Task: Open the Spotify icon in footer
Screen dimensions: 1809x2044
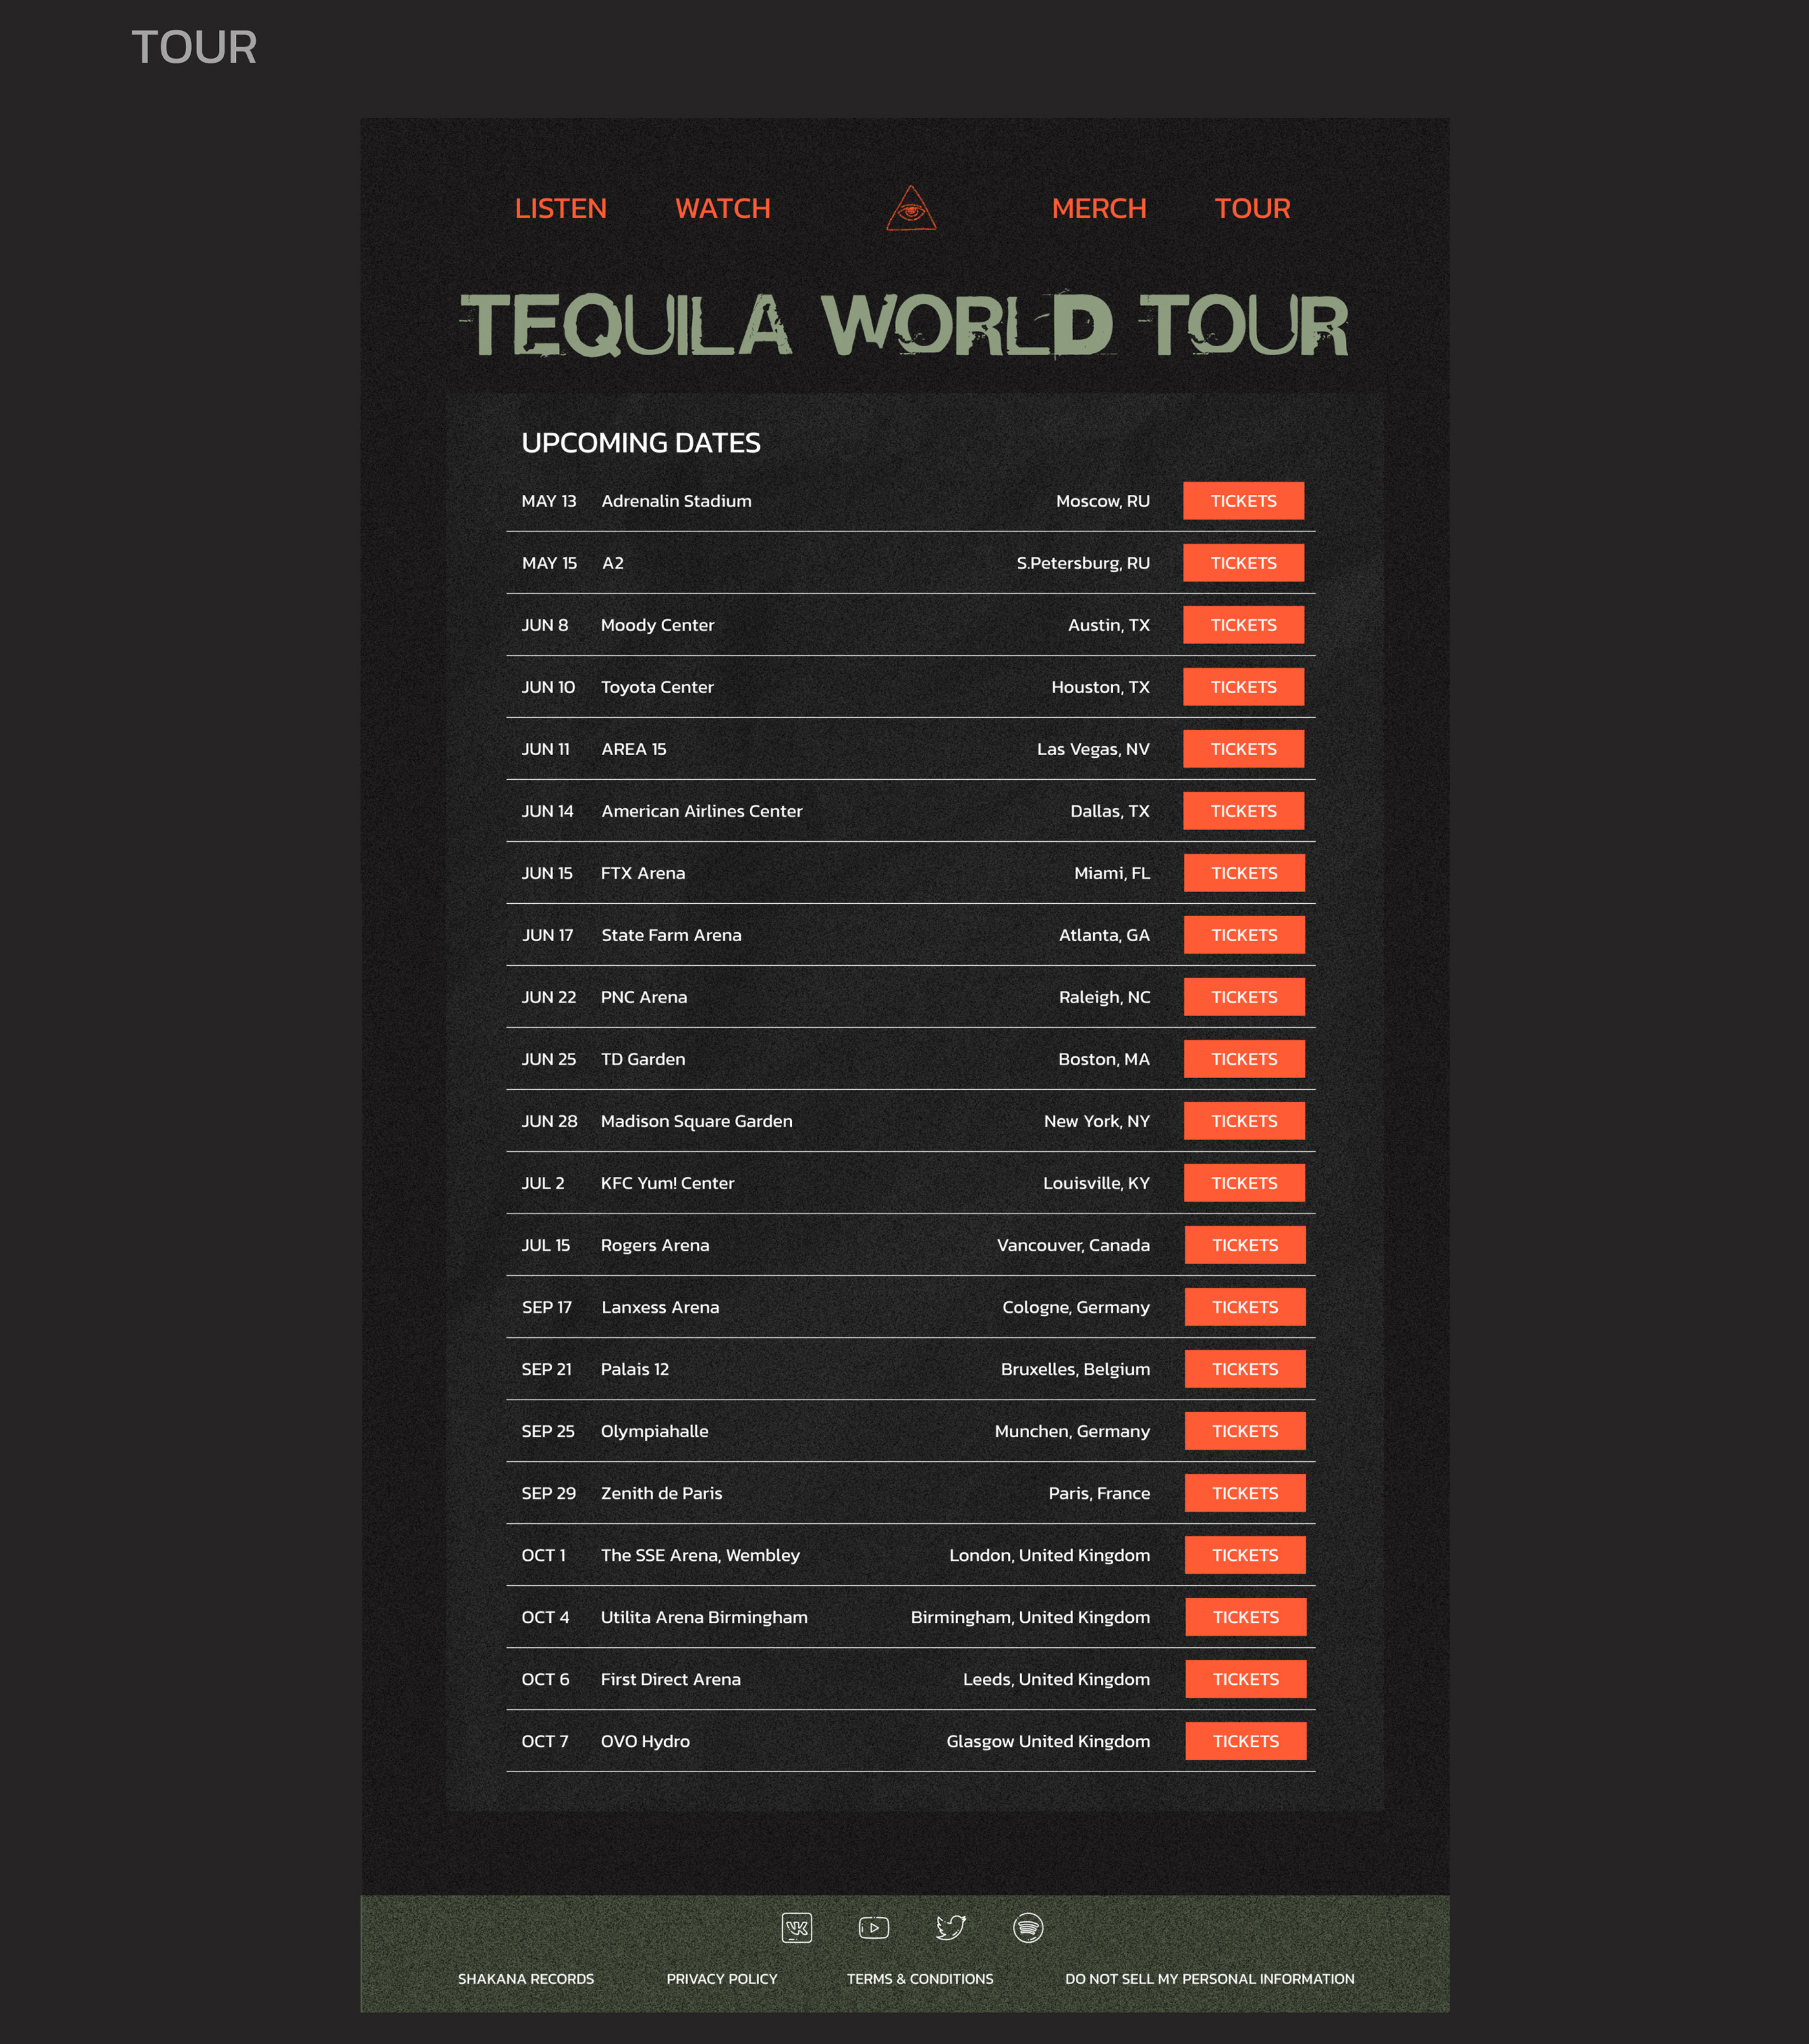Action: [x=1027, y=1927]
